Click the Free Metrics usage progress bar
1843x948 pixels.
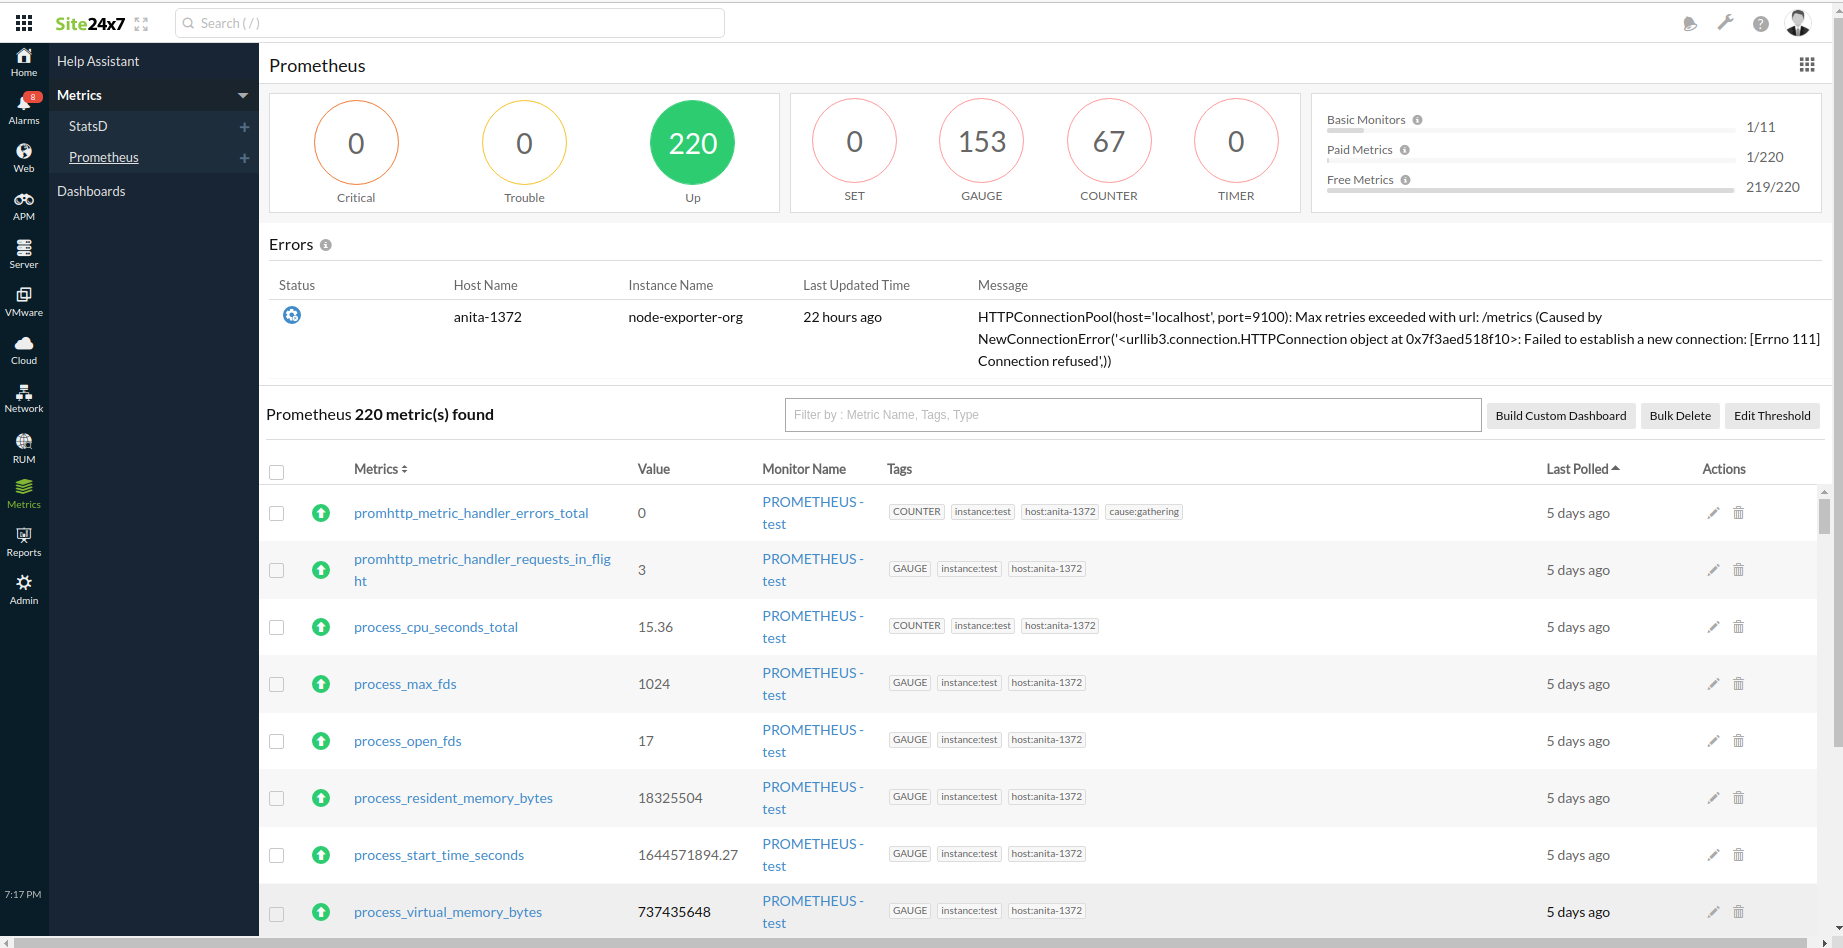[1529, 189]
